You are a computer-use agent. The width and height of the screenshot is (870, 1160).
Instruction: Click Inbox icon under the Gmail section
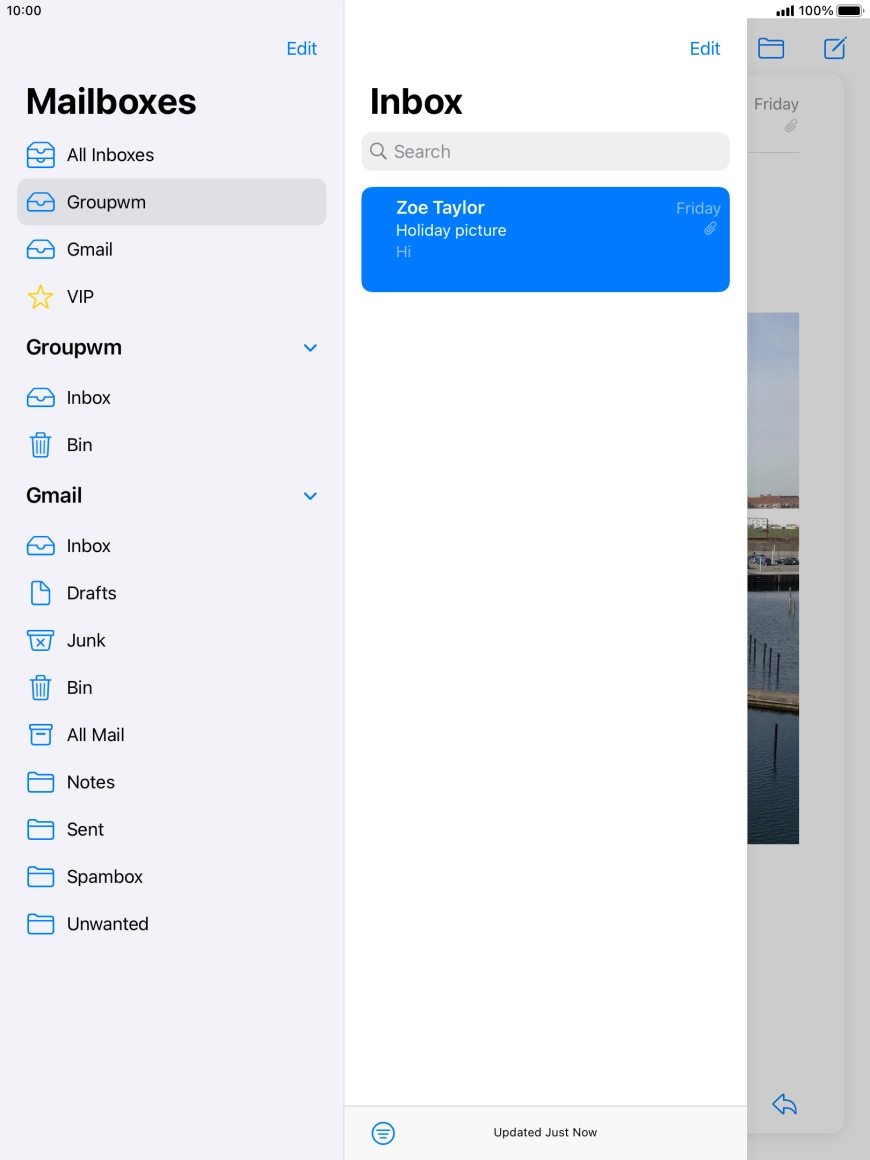click(40, 546)
